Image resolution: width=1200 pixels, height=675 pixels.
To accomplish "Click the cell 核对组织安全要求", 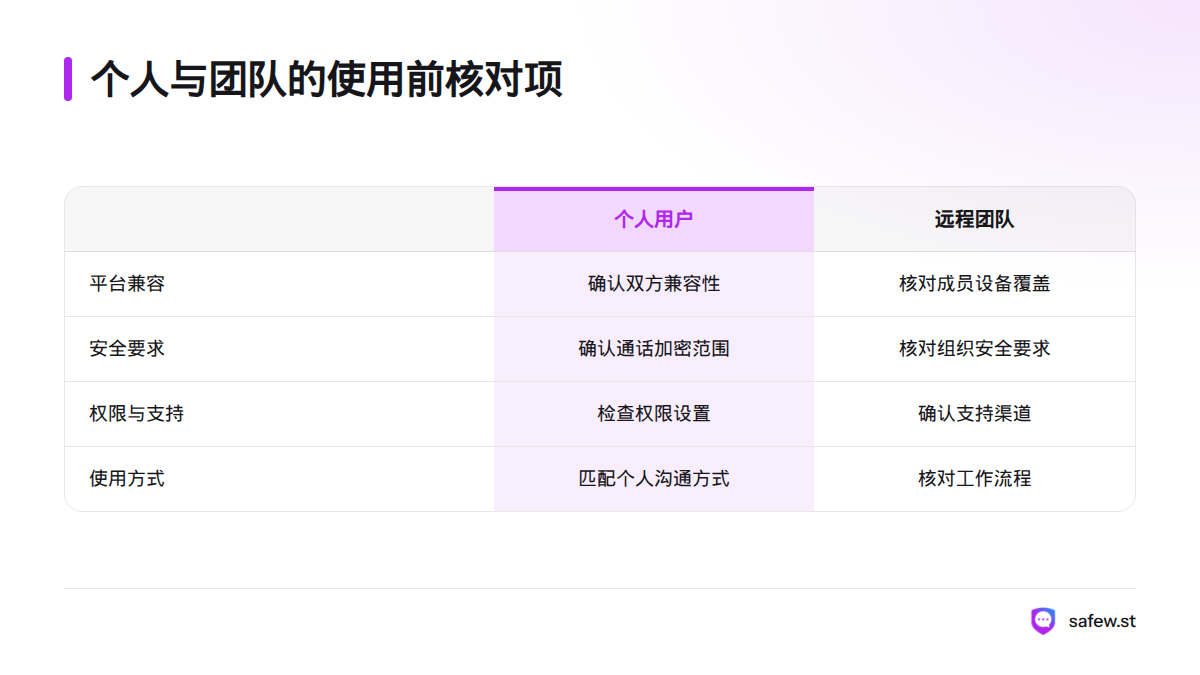I will pos(975,349).
